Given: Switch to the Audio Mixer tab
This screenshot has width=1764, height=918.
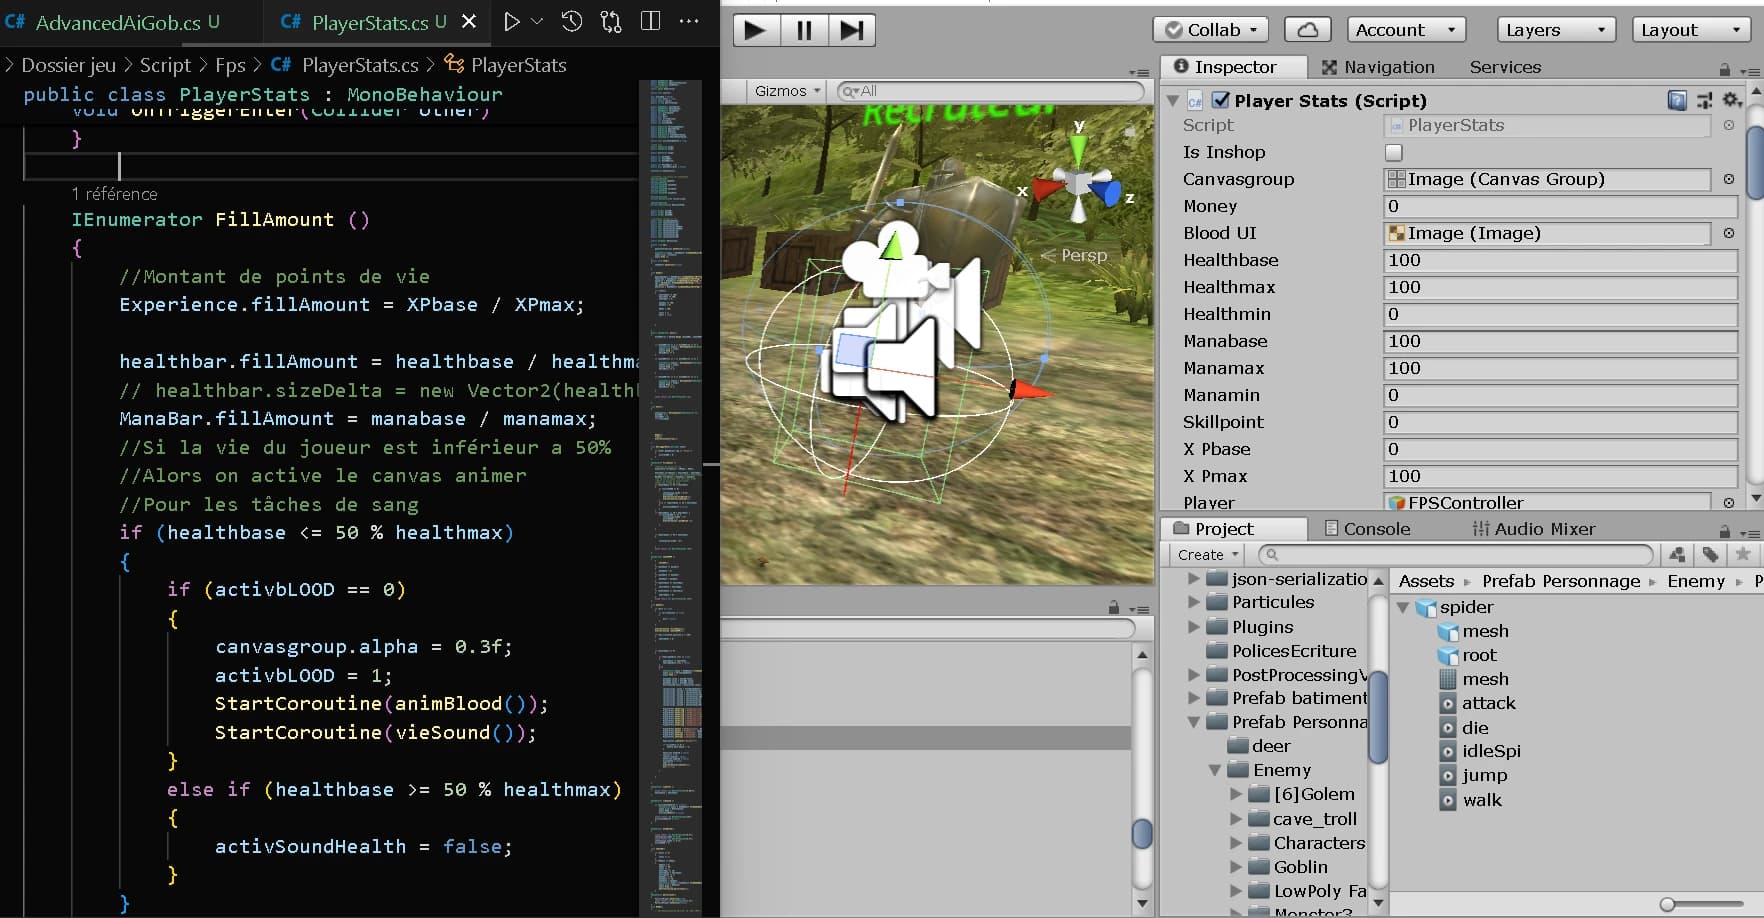Looking at the screenshot, I should [x=1534, y=529].
